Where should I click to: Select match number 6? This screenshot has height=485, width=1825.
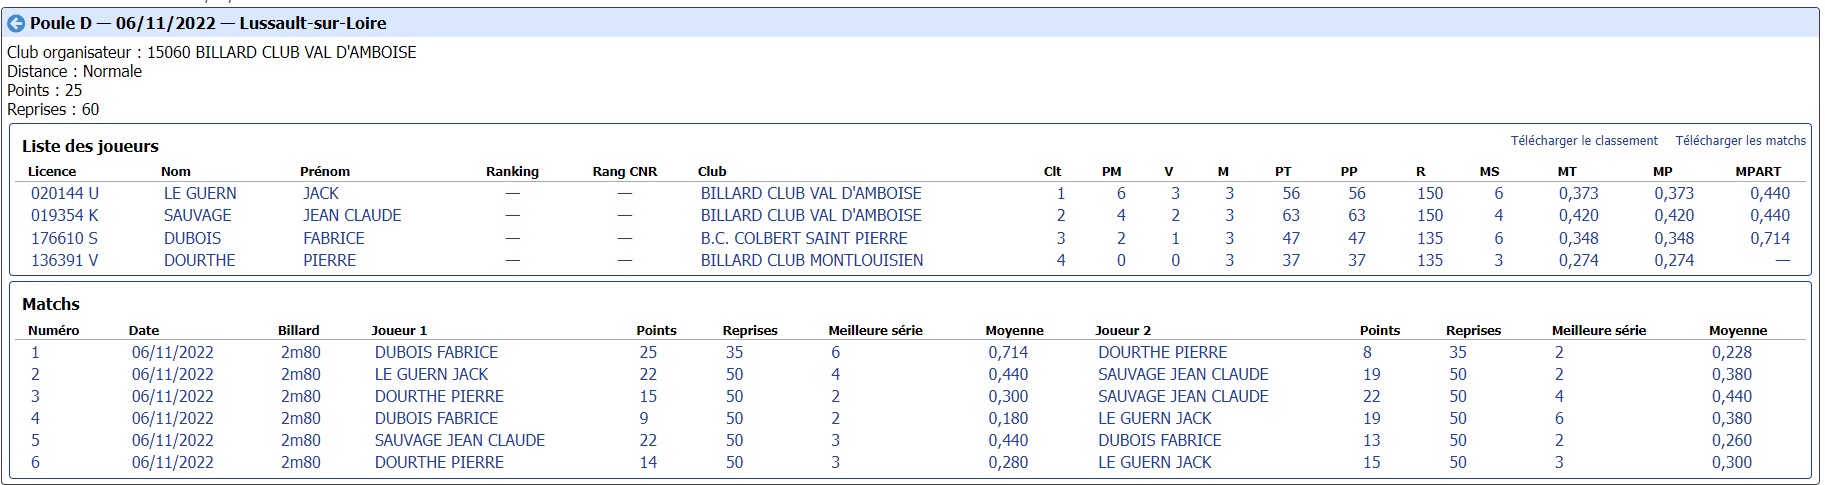pos(36,463)
